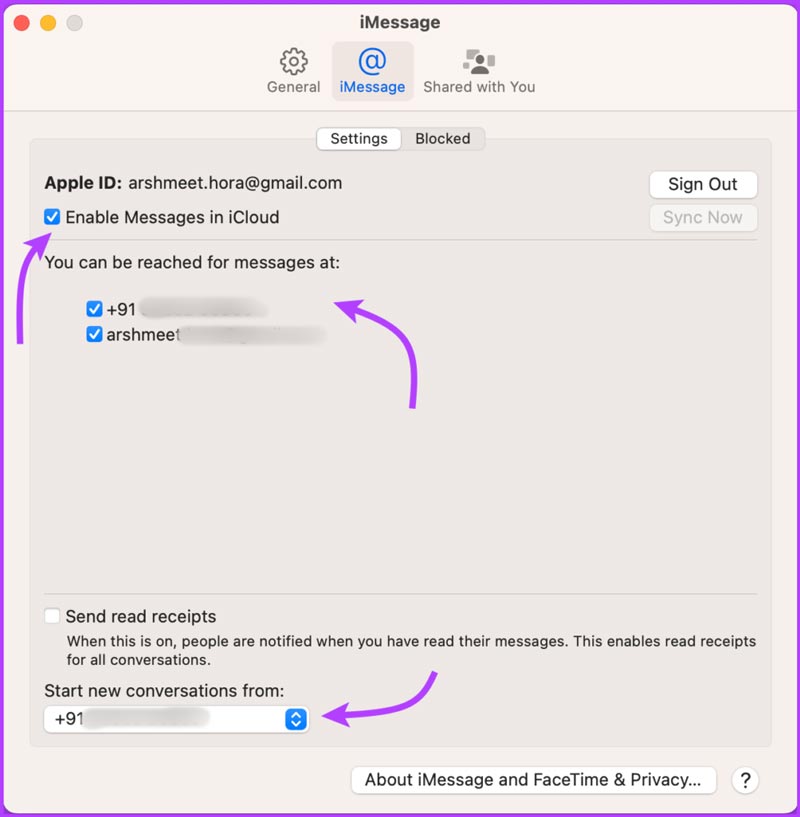The height and width of the screenshot is (817, 800).
Task: Minimize the iMessage window with the yellow button
Action: [x=48, y=23]
